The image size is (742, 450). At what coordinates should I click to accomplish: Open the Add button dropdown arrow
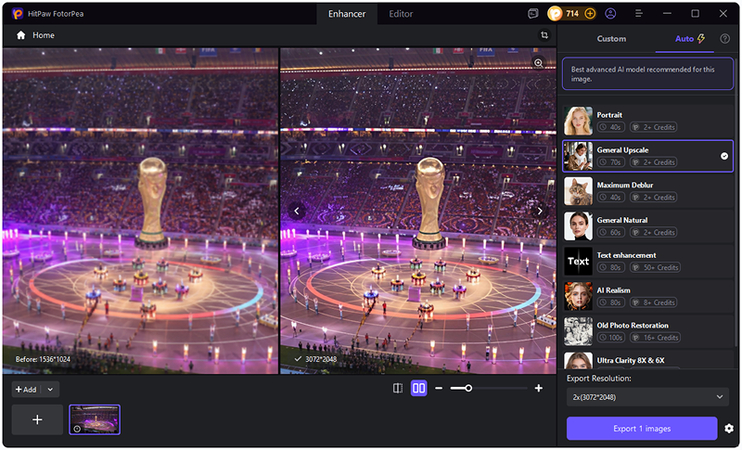(50, 389)
